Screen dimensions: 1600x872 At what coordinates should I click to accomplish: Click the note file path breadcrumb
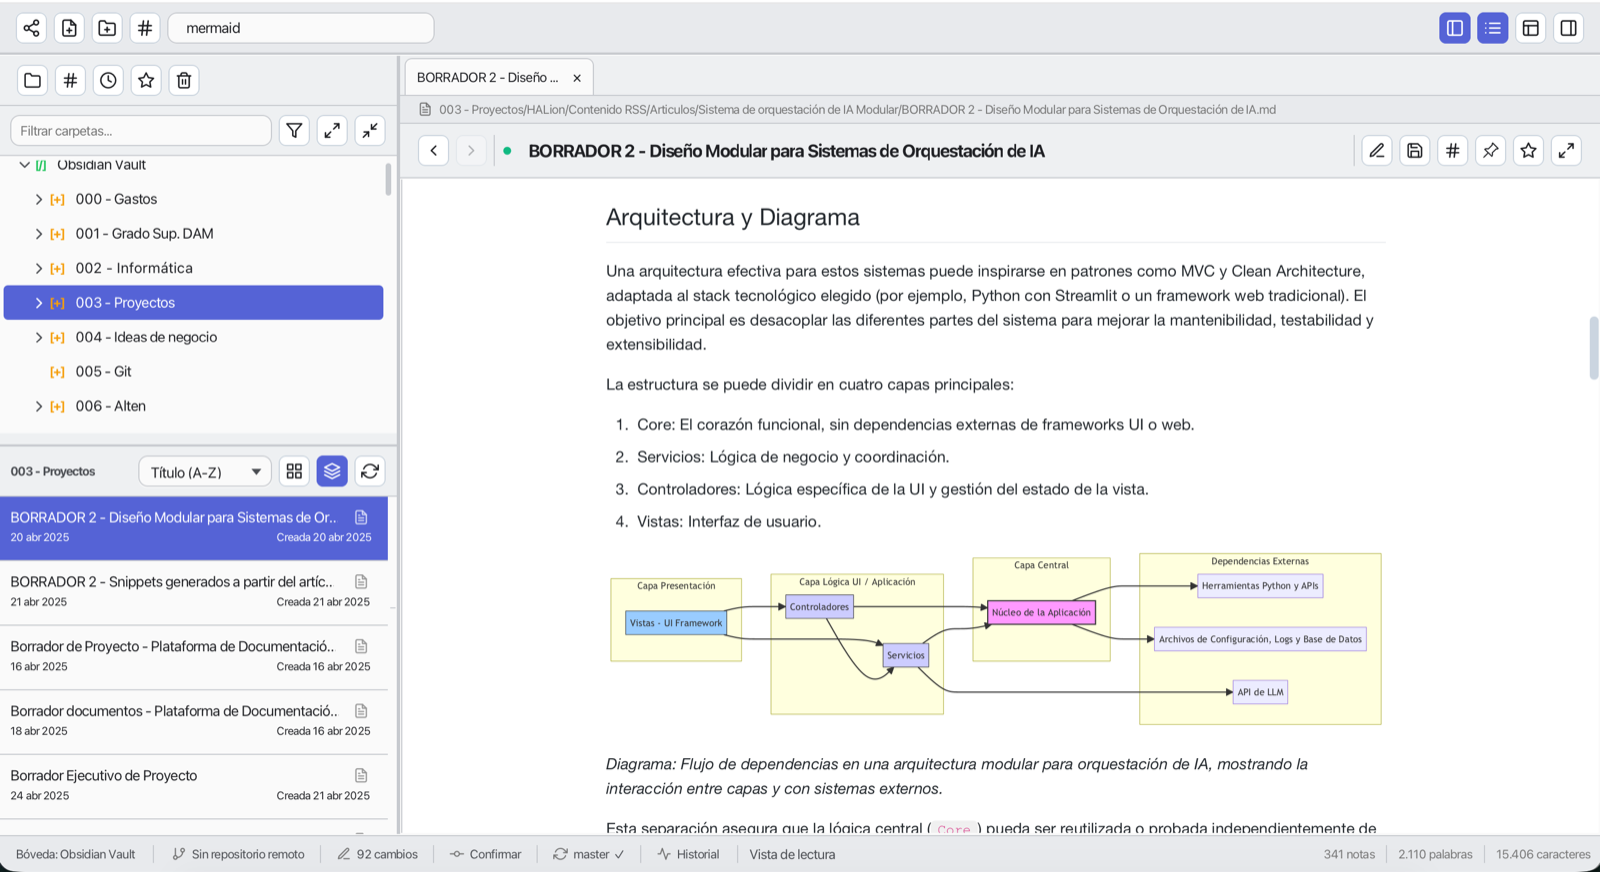857,110
